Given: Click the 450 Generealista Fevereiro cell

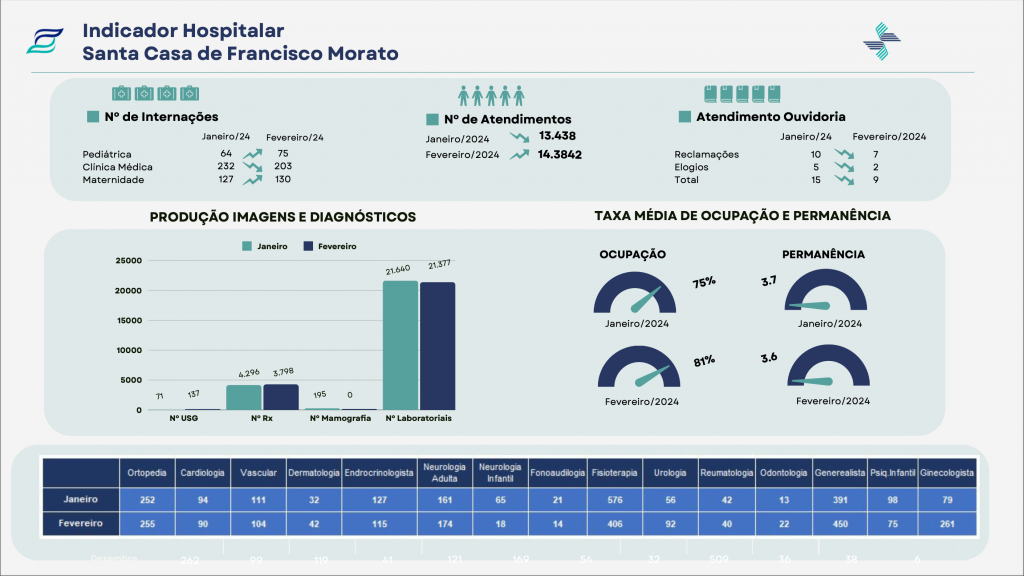Looking at the screenshot, I should [x=840, y=524].
